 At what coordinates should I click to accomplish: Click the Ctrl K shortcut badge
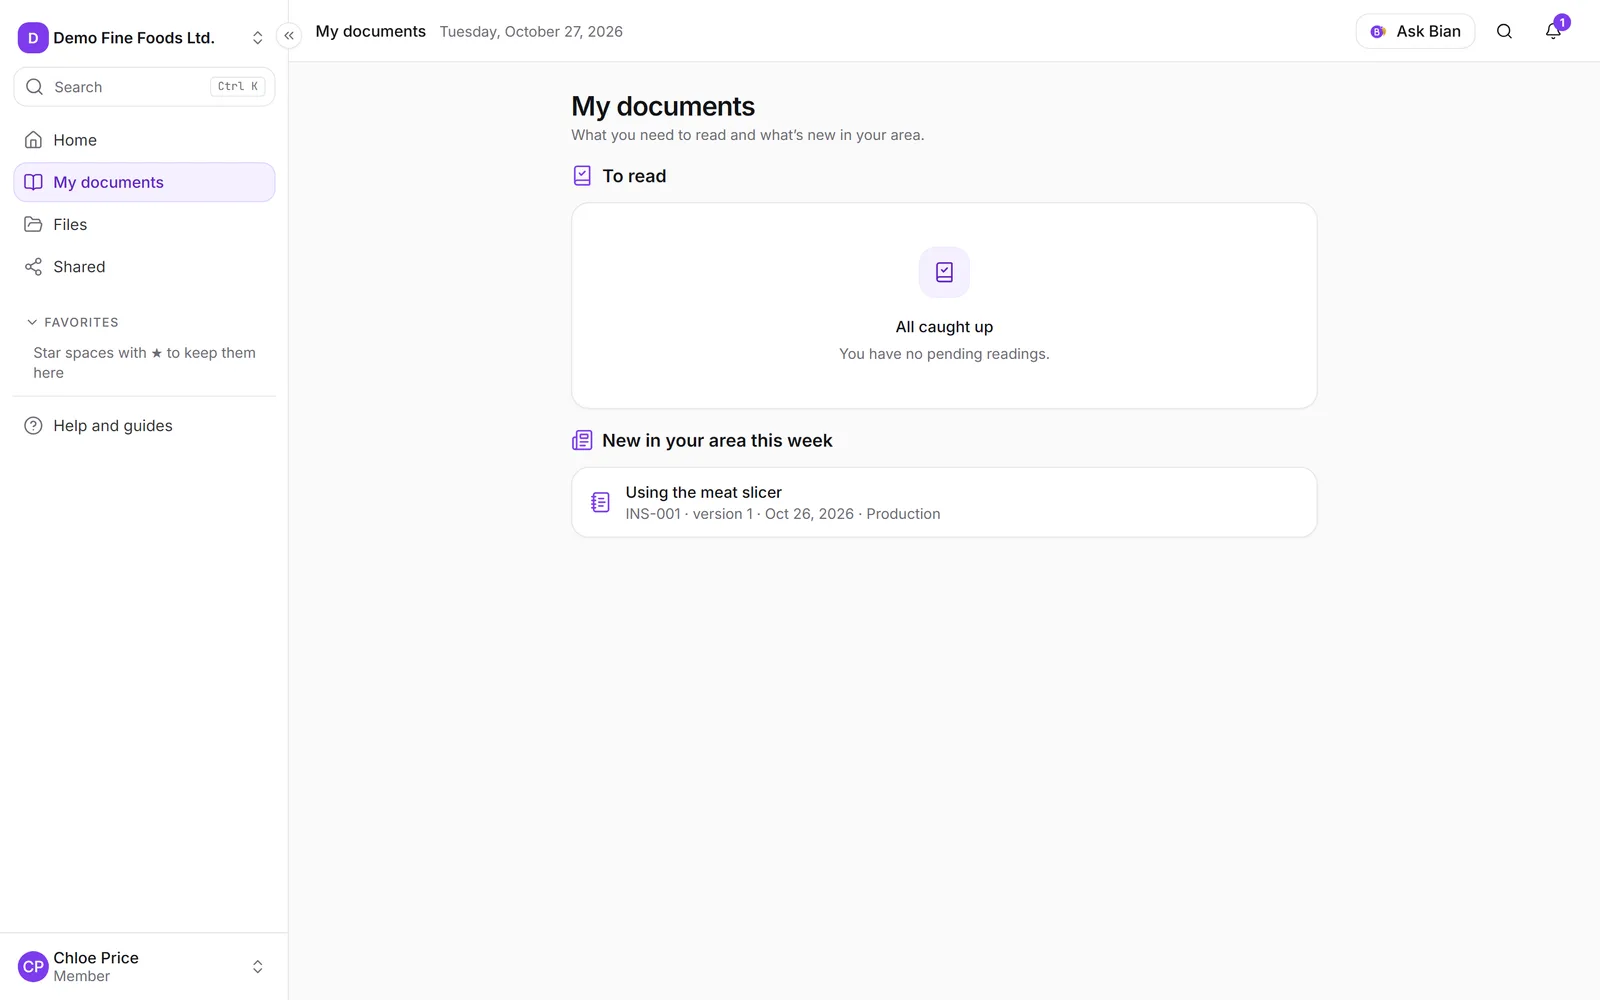tap(238, 87)
